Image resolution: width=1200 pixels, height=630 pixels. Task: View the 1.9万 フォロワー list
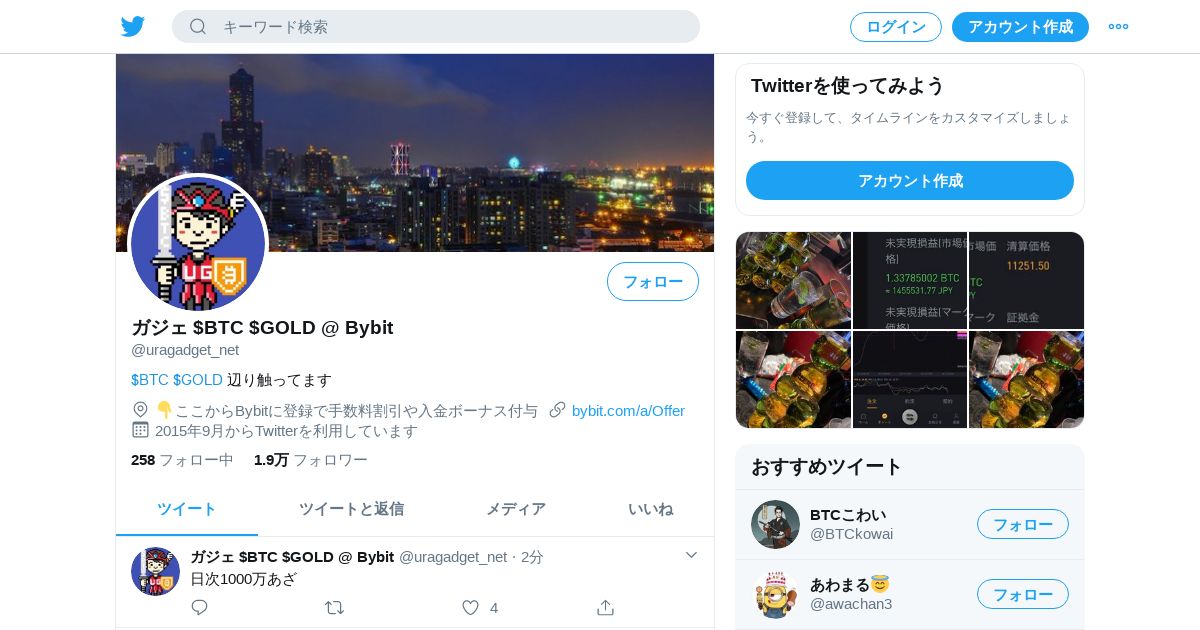pos(310,460)
